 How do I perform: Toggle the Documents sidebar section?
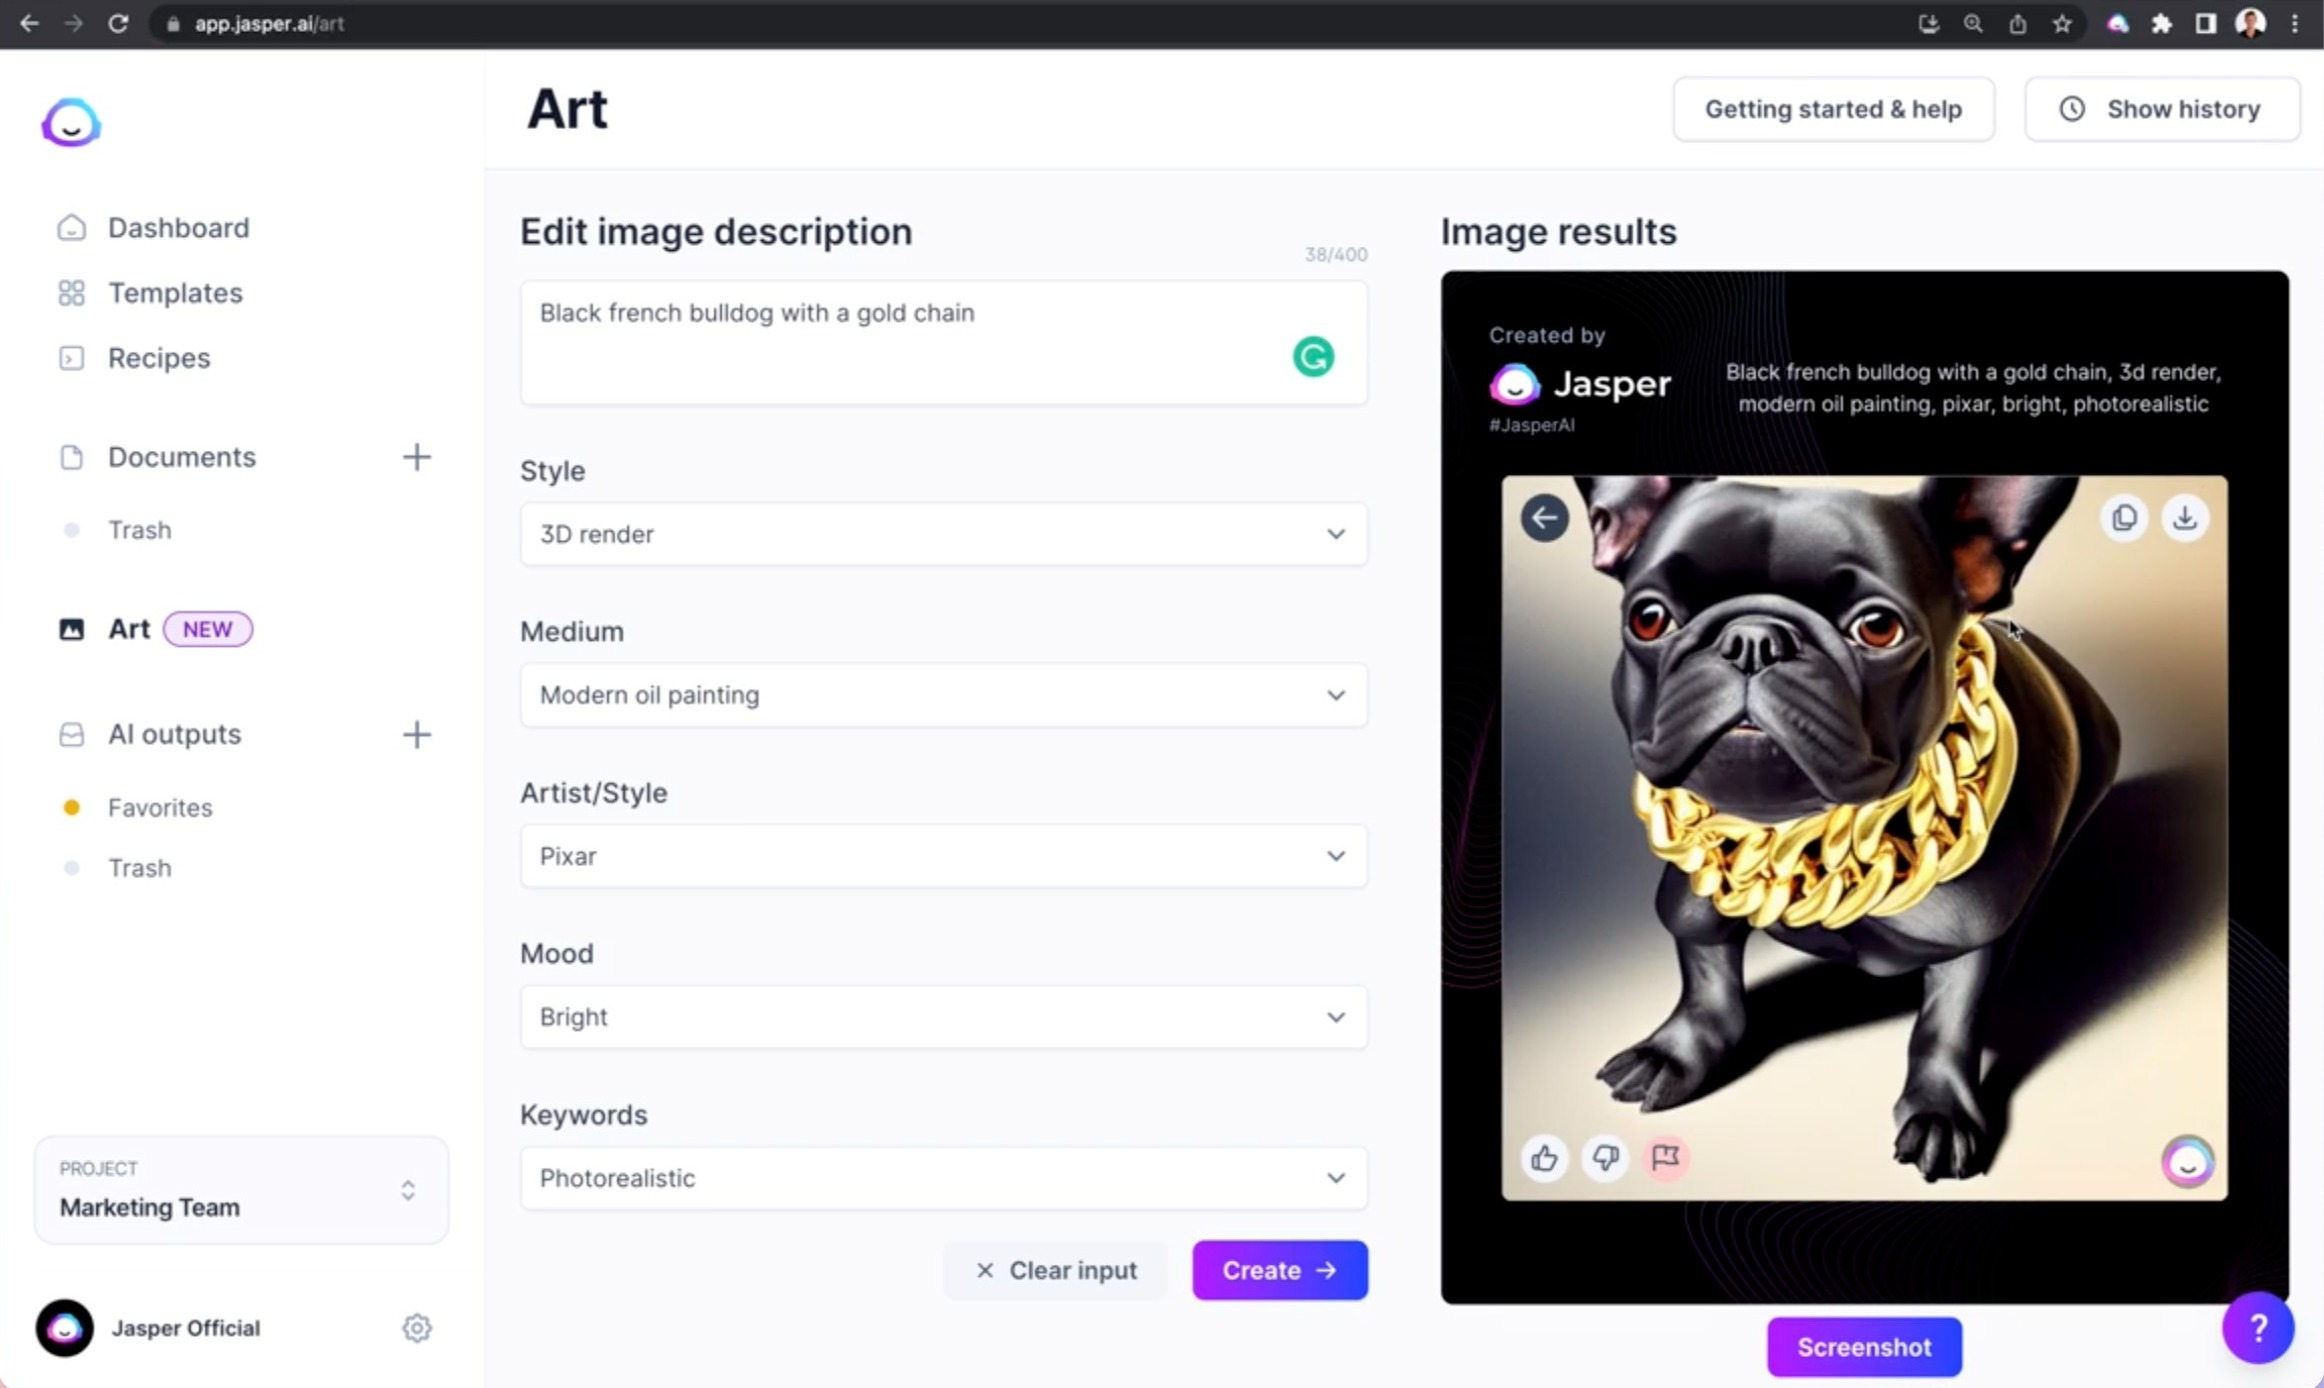point(182,456)
